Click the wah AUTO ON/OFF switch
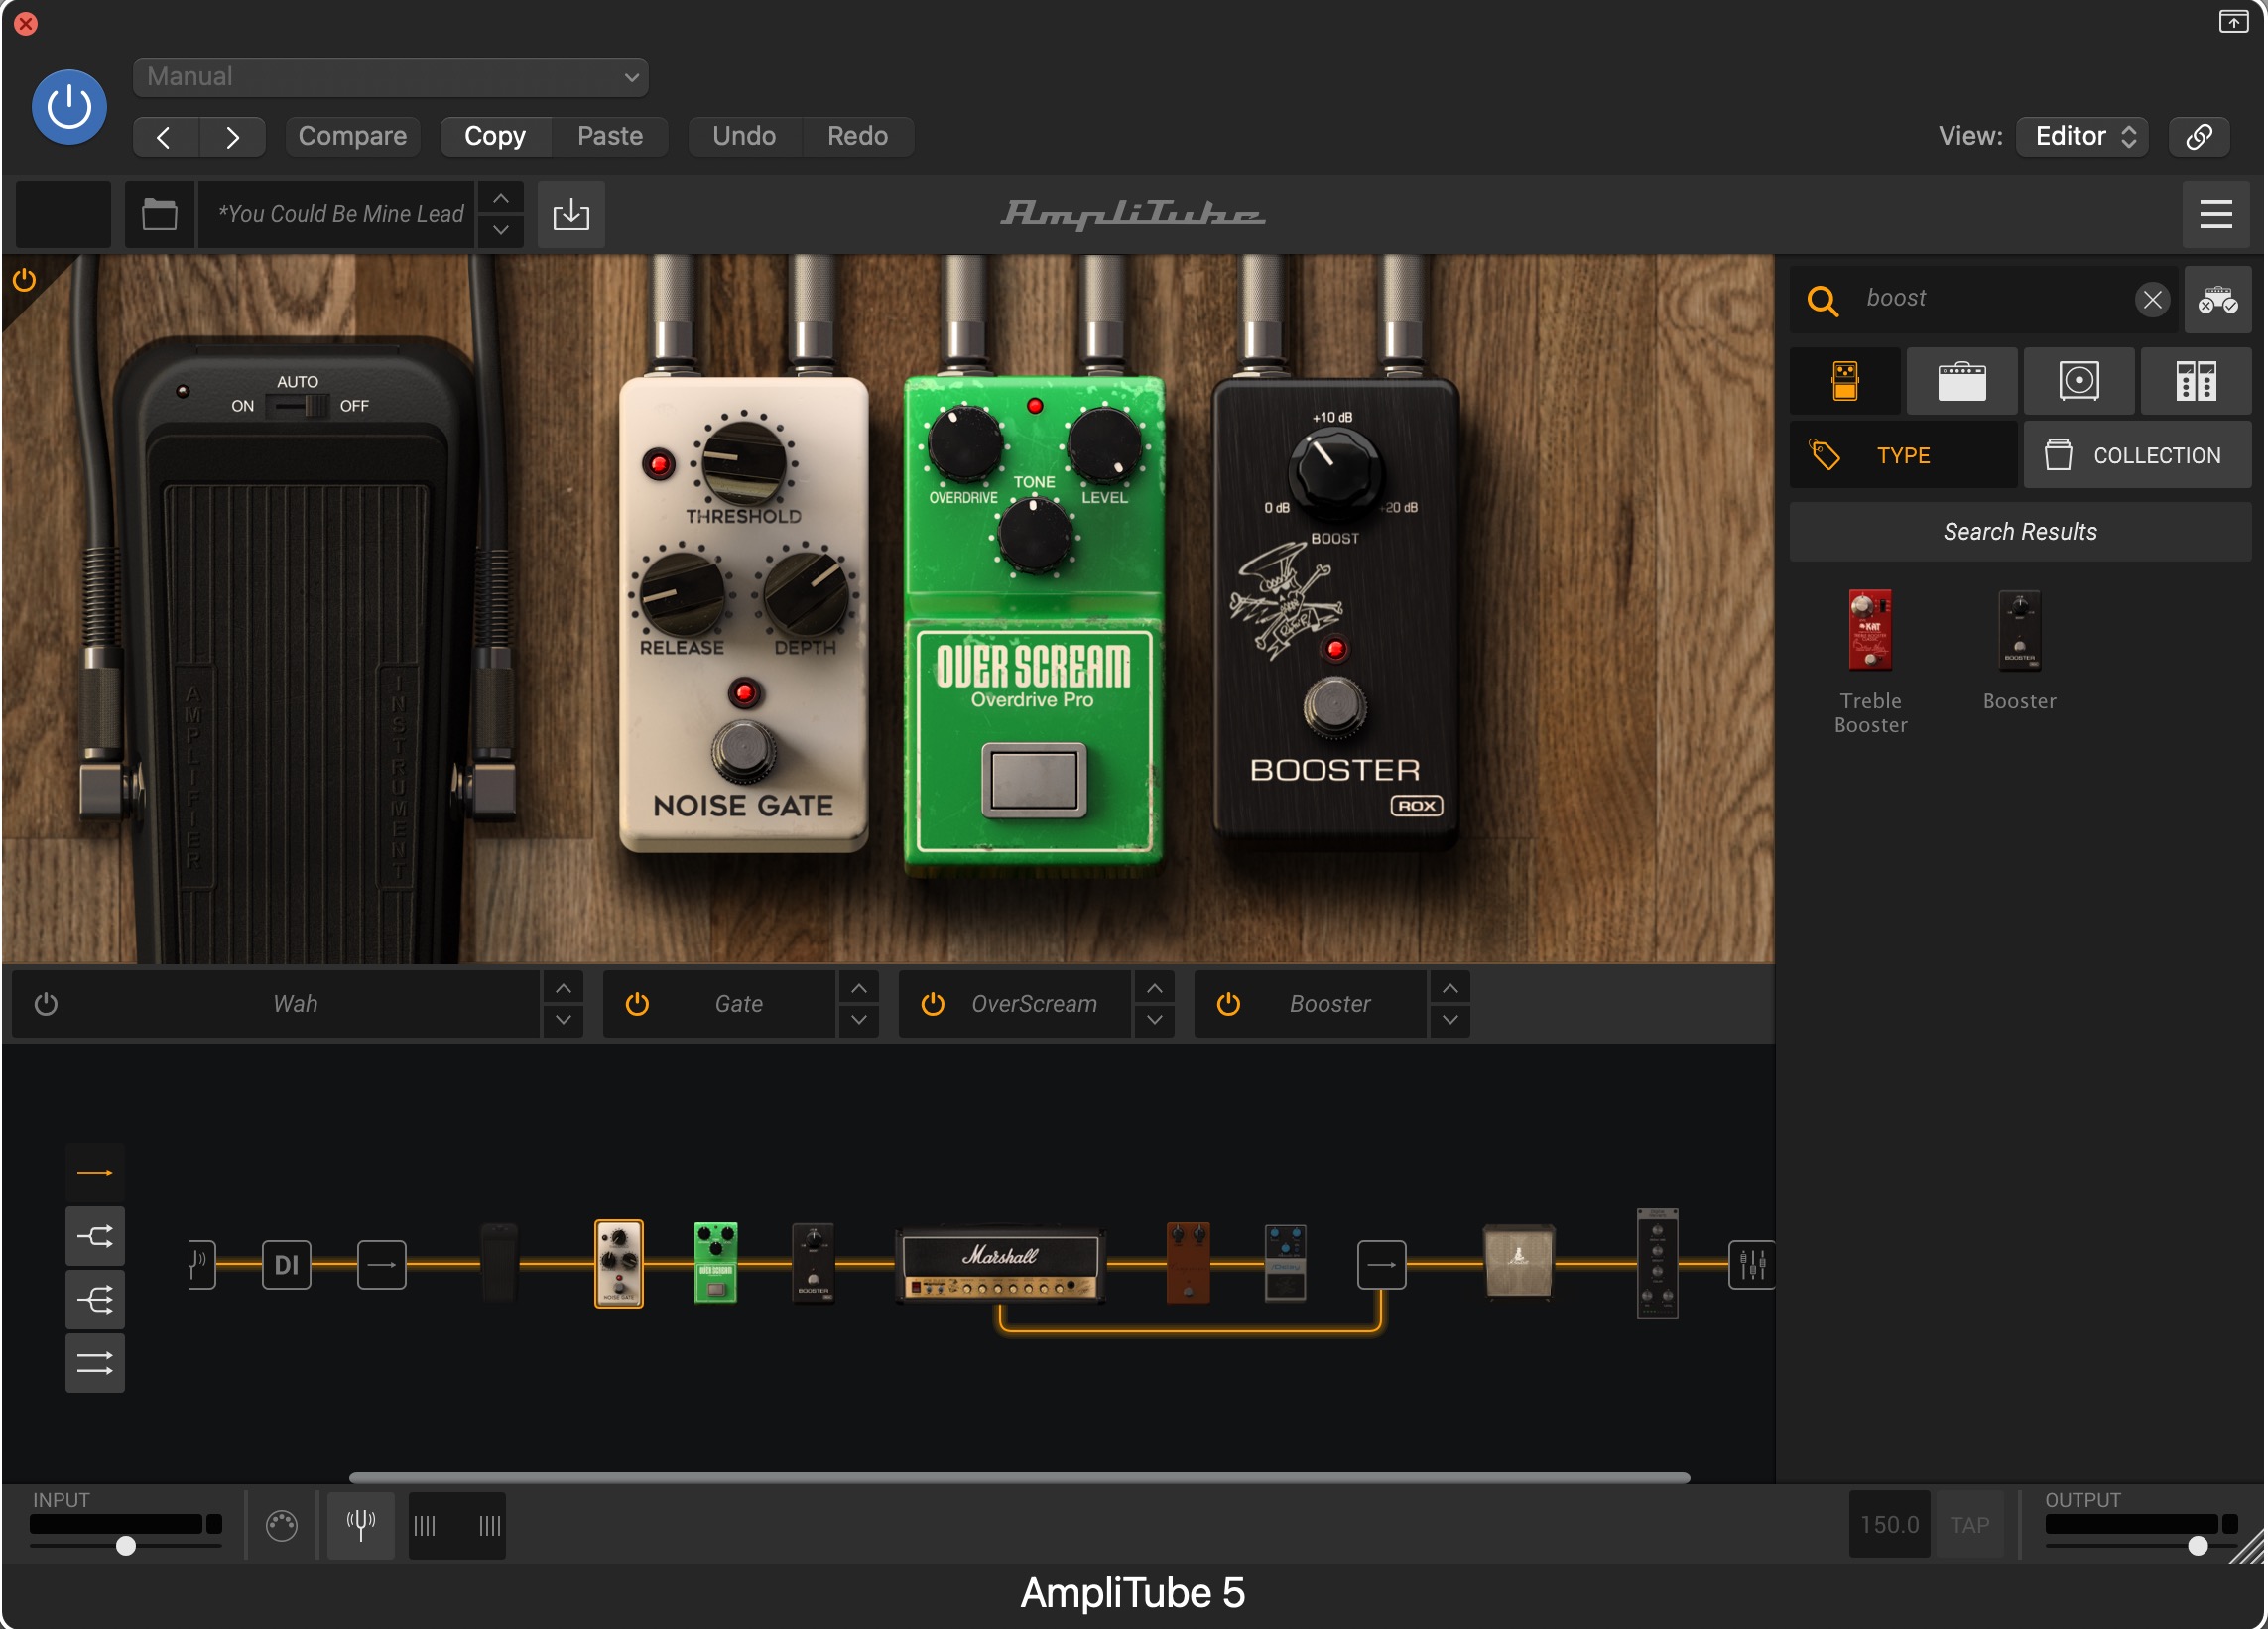Image resolution: width=2268 pixels, height=1629 pixels. [298, 406]
